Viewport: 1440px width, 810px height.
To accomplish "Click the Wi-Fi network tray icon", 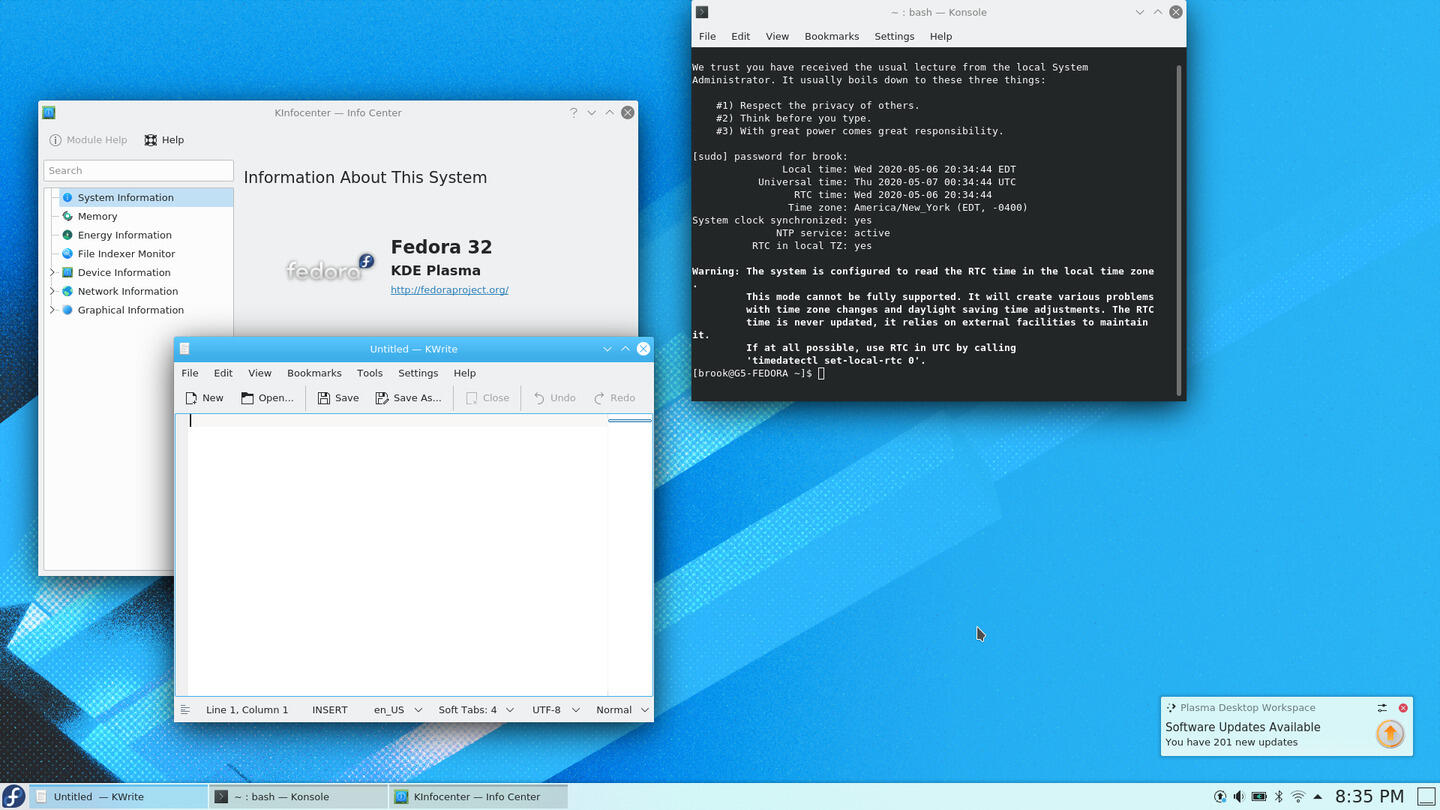I will tap(1298, 797).
